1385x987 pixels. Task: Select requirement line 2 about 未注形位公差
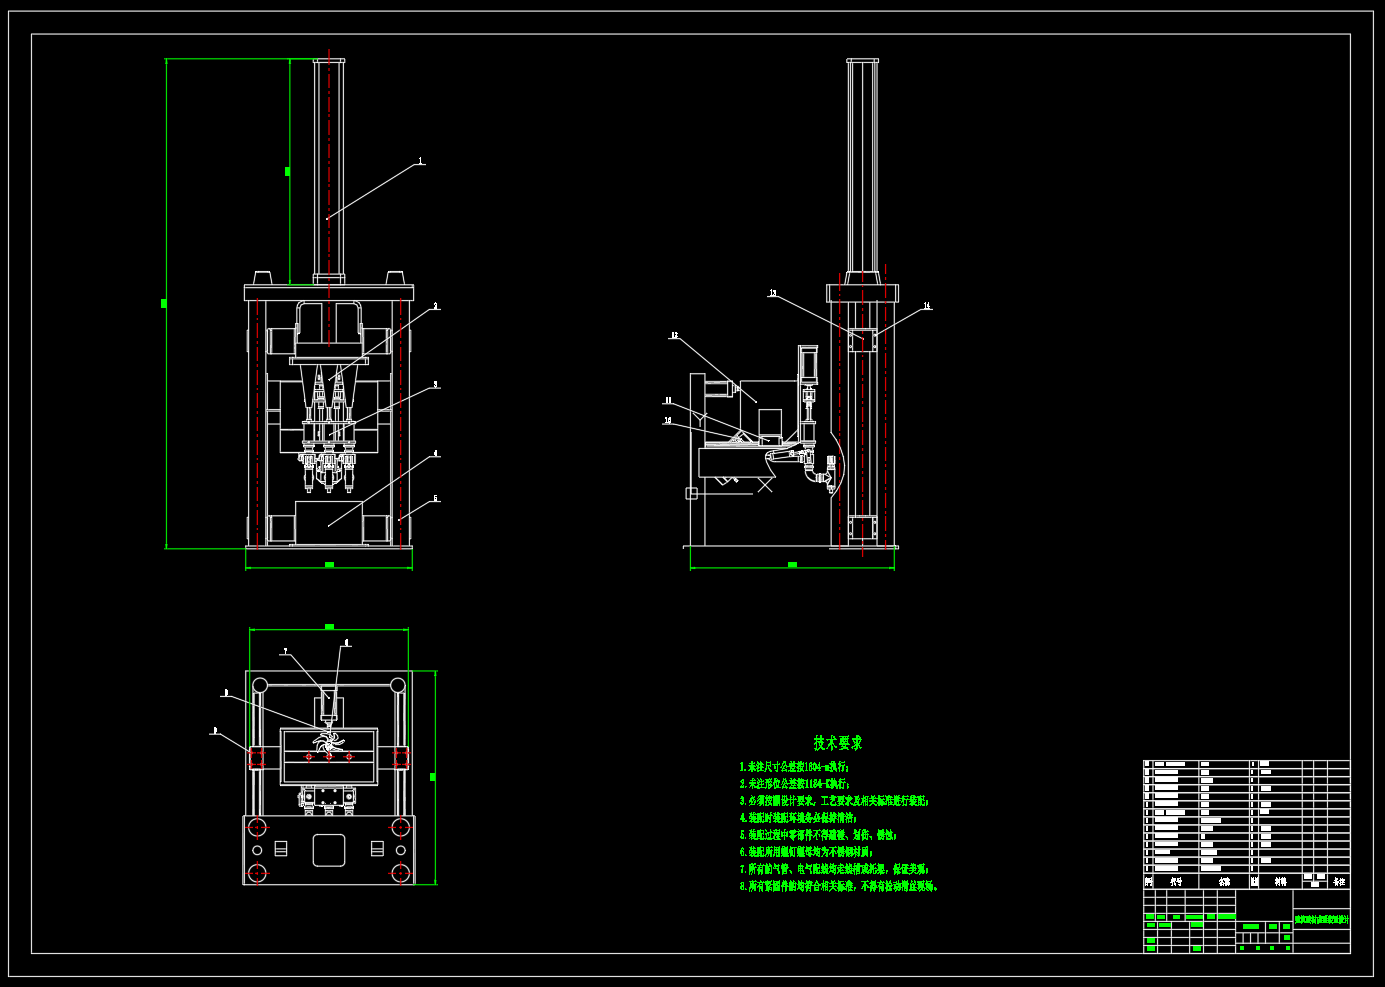click(794, 784)
